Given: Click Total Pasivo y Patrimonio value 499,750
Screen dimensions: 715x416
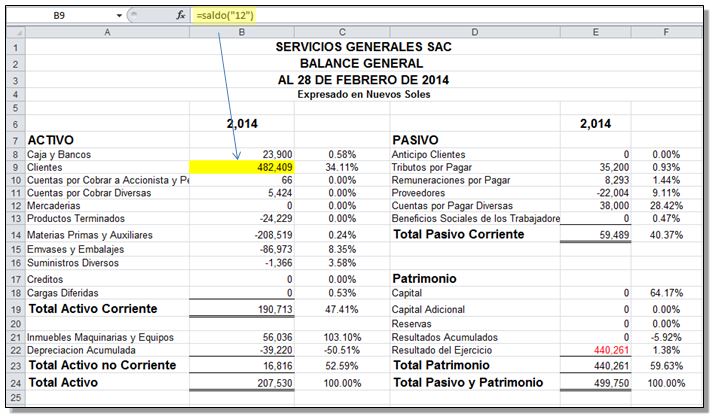Looking at the screenshot, I should pyautogui.click(x=611, y=383).
